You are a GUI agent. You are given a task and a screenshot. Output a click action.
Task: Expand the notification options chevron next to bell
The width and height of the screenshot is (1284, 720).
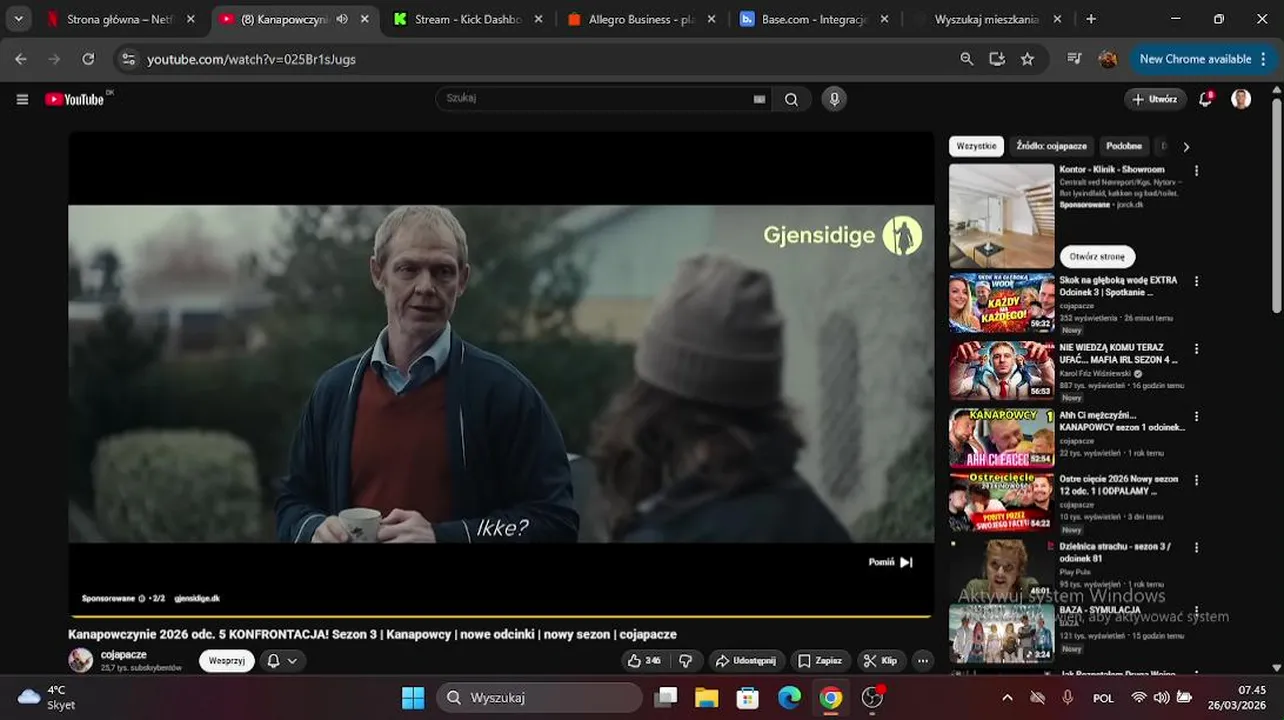pos(292,661)
